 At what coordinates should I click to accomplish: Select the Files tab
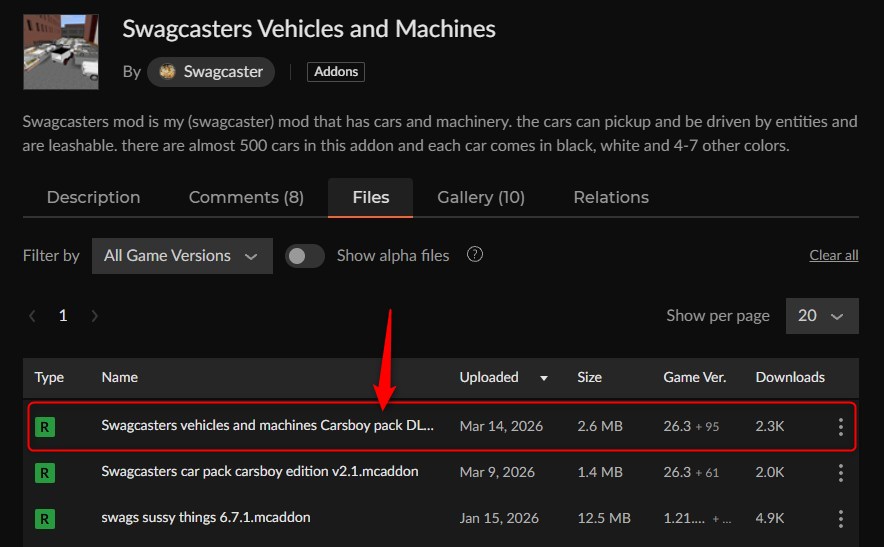[x=370, y=197]
